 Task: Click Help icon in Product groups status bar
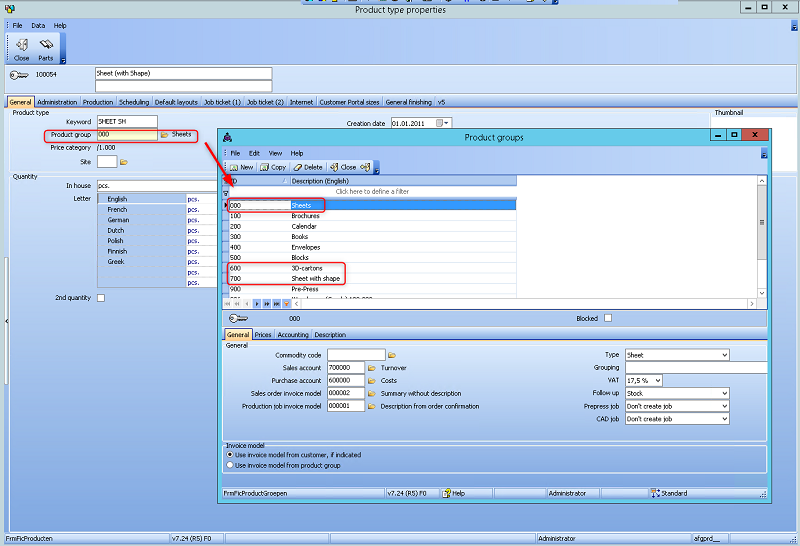pyautogui.click(x=446, y=493)
